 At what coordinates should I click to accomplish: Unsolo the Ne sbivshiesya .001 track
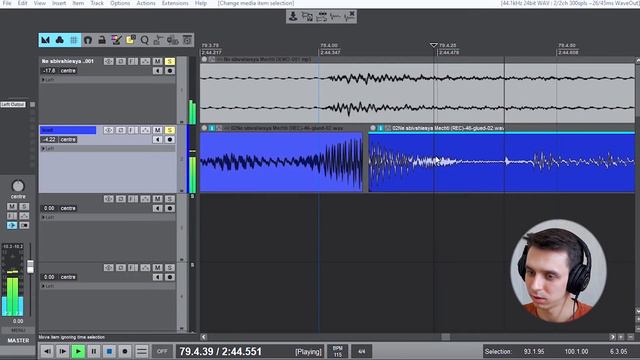[170, 61]
